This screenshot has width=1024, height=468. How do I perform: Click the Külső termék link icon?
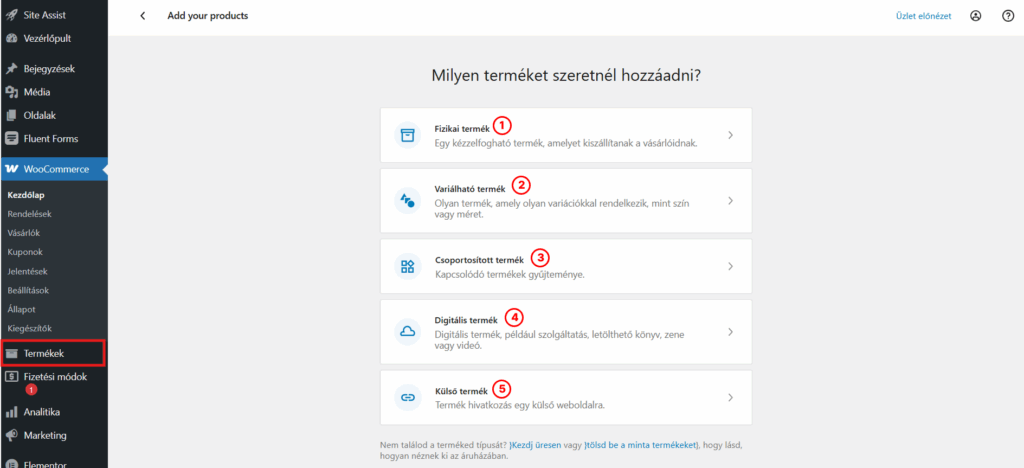point(407,397)
